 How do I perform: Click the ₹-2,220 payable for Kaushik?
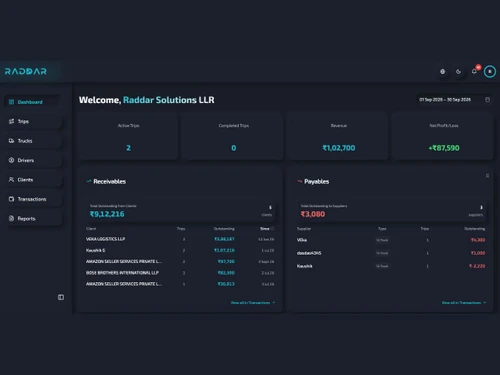click(x=477, y=266)
